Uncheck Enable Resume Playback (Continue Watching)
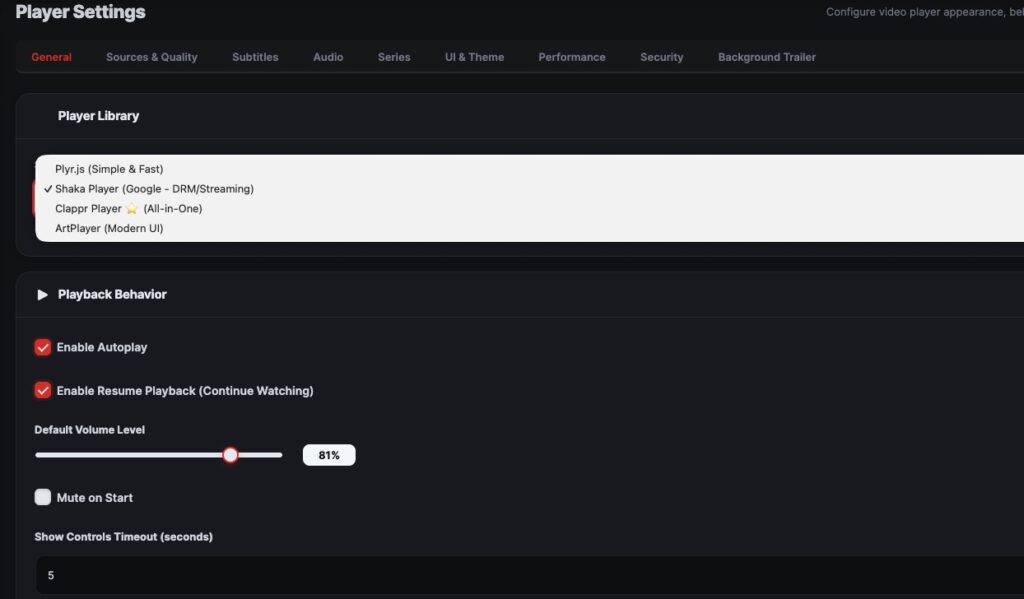Image resolution: width=1024 pixels, height=599 pixels. 43,390
